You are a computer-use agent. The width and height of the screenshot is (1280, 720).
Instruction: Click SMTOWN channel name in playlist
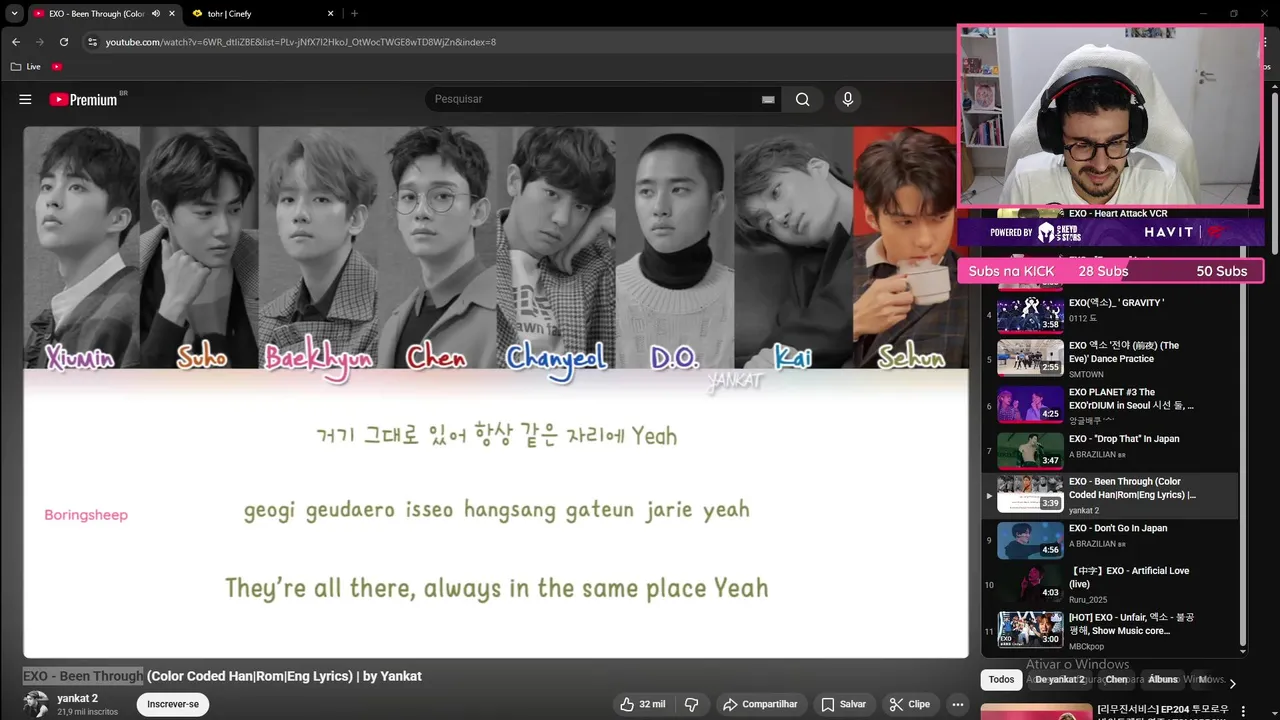(x=1086, y=374)
